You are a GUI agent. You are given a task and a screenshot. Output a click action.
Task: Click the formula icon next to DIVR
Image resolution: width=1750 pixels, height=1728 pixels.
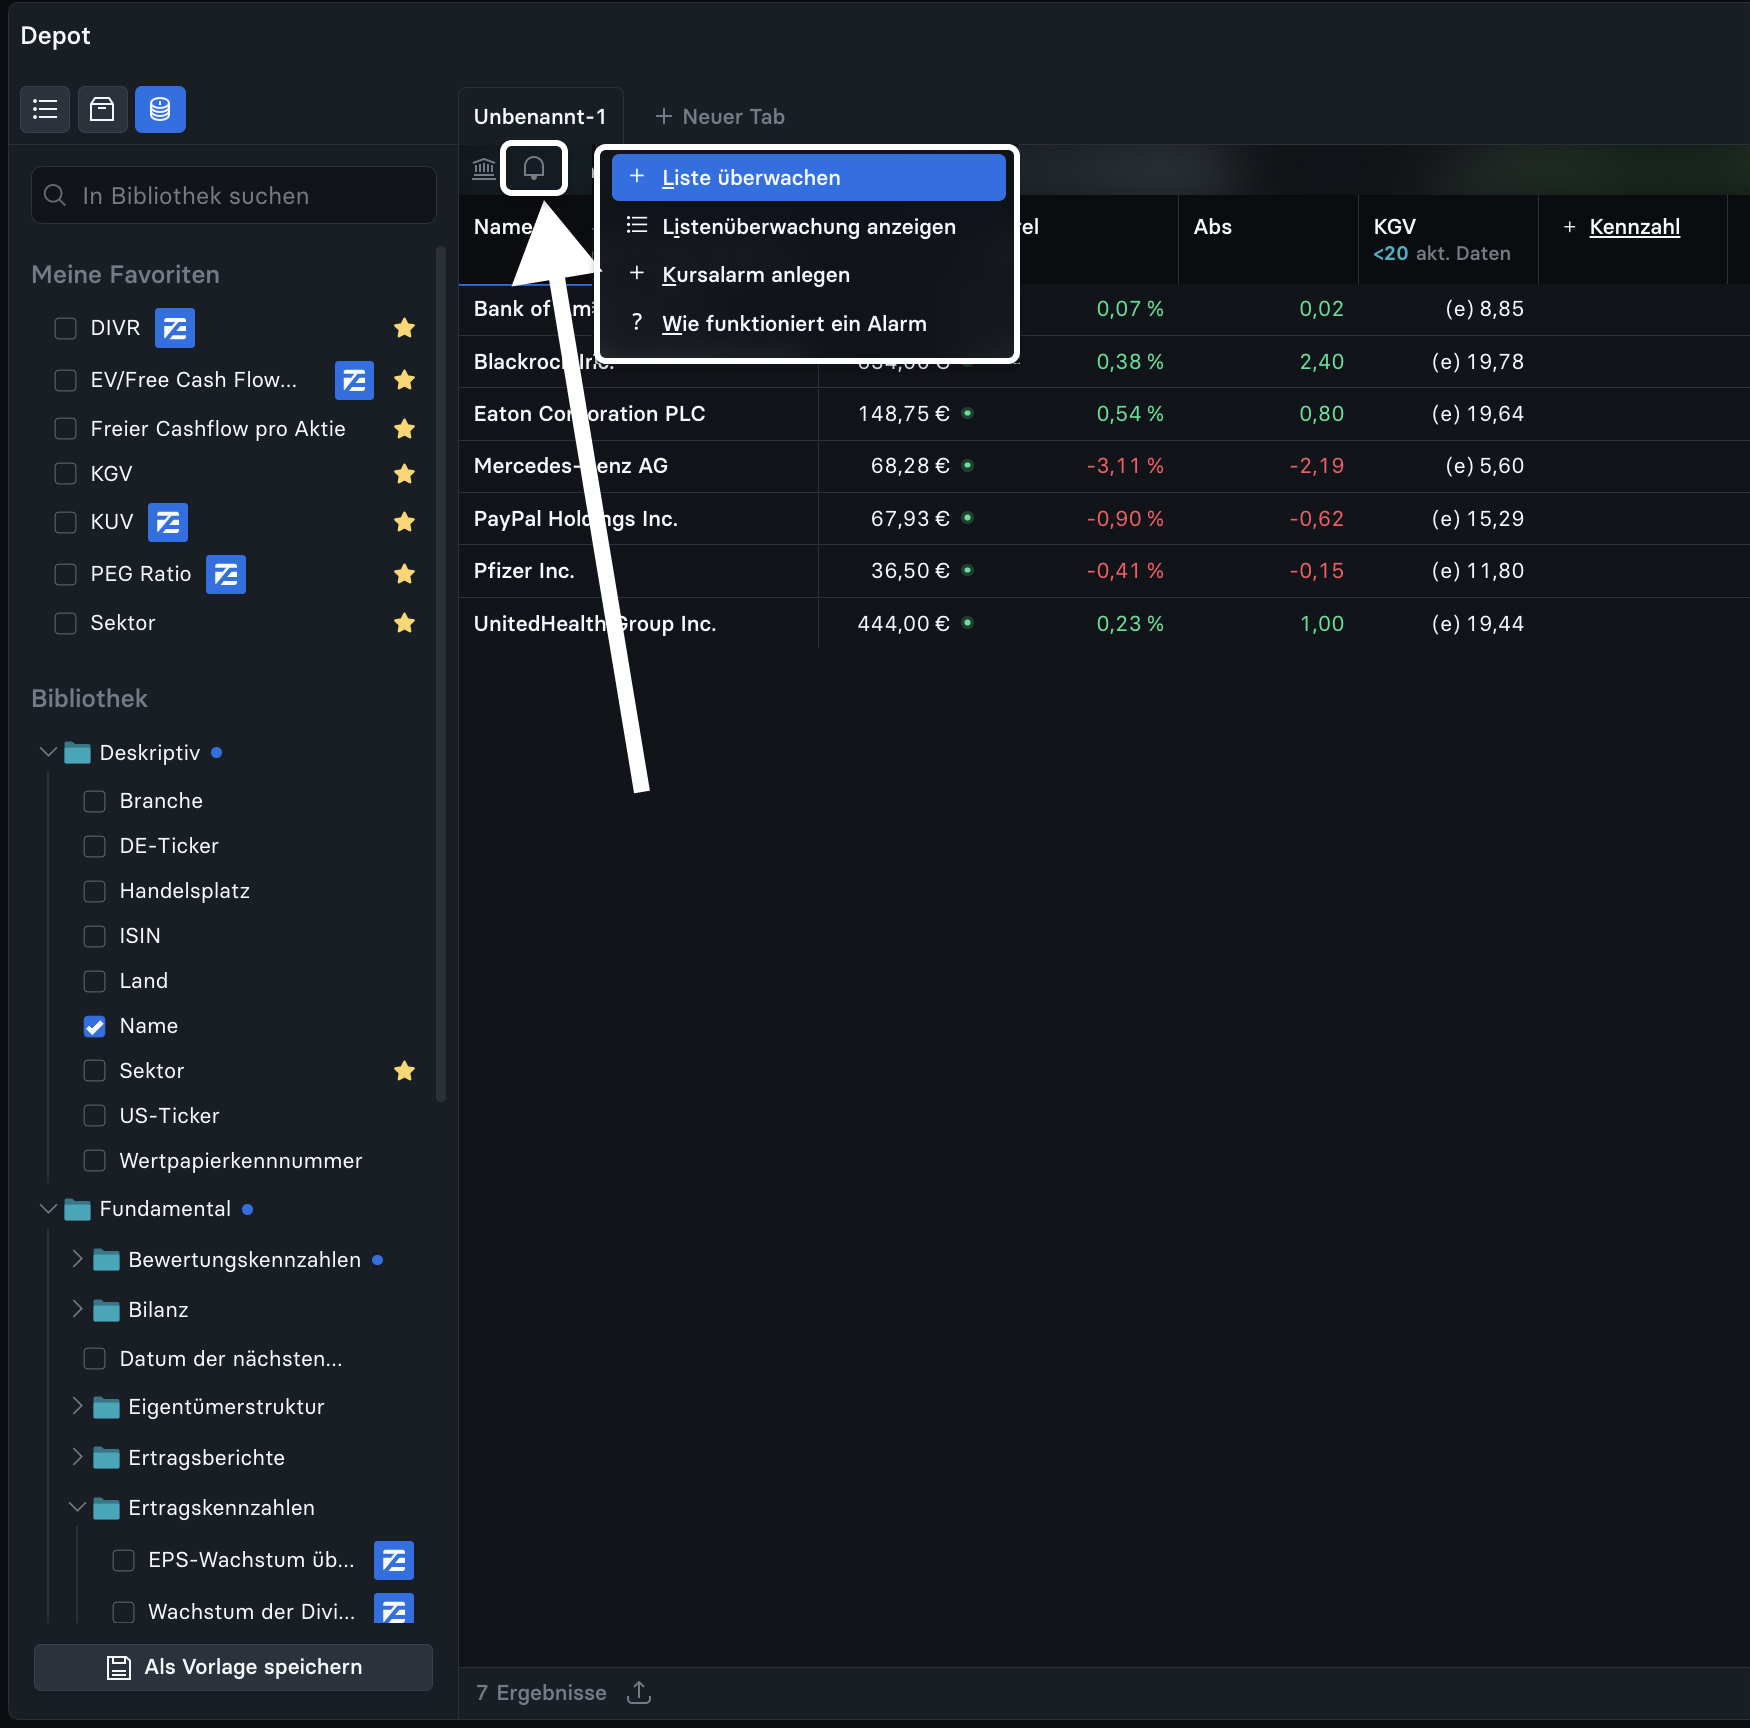click(175, 328)
